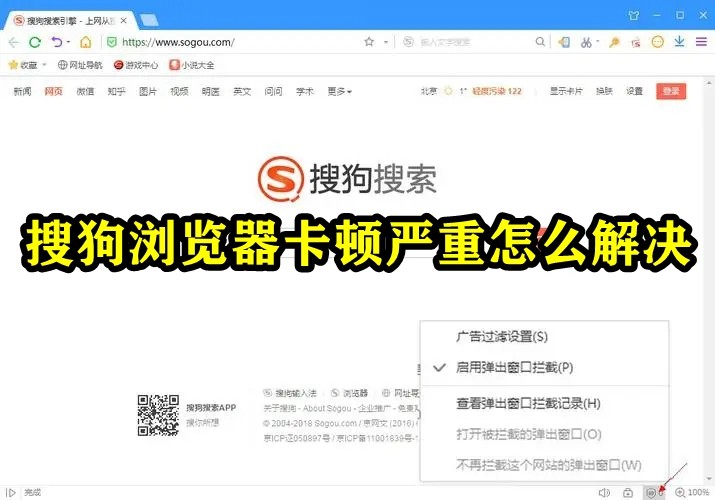Viewport: 715px width, 500px height.
Task: Click the green refresh page icon
Action: pos(35,42)
